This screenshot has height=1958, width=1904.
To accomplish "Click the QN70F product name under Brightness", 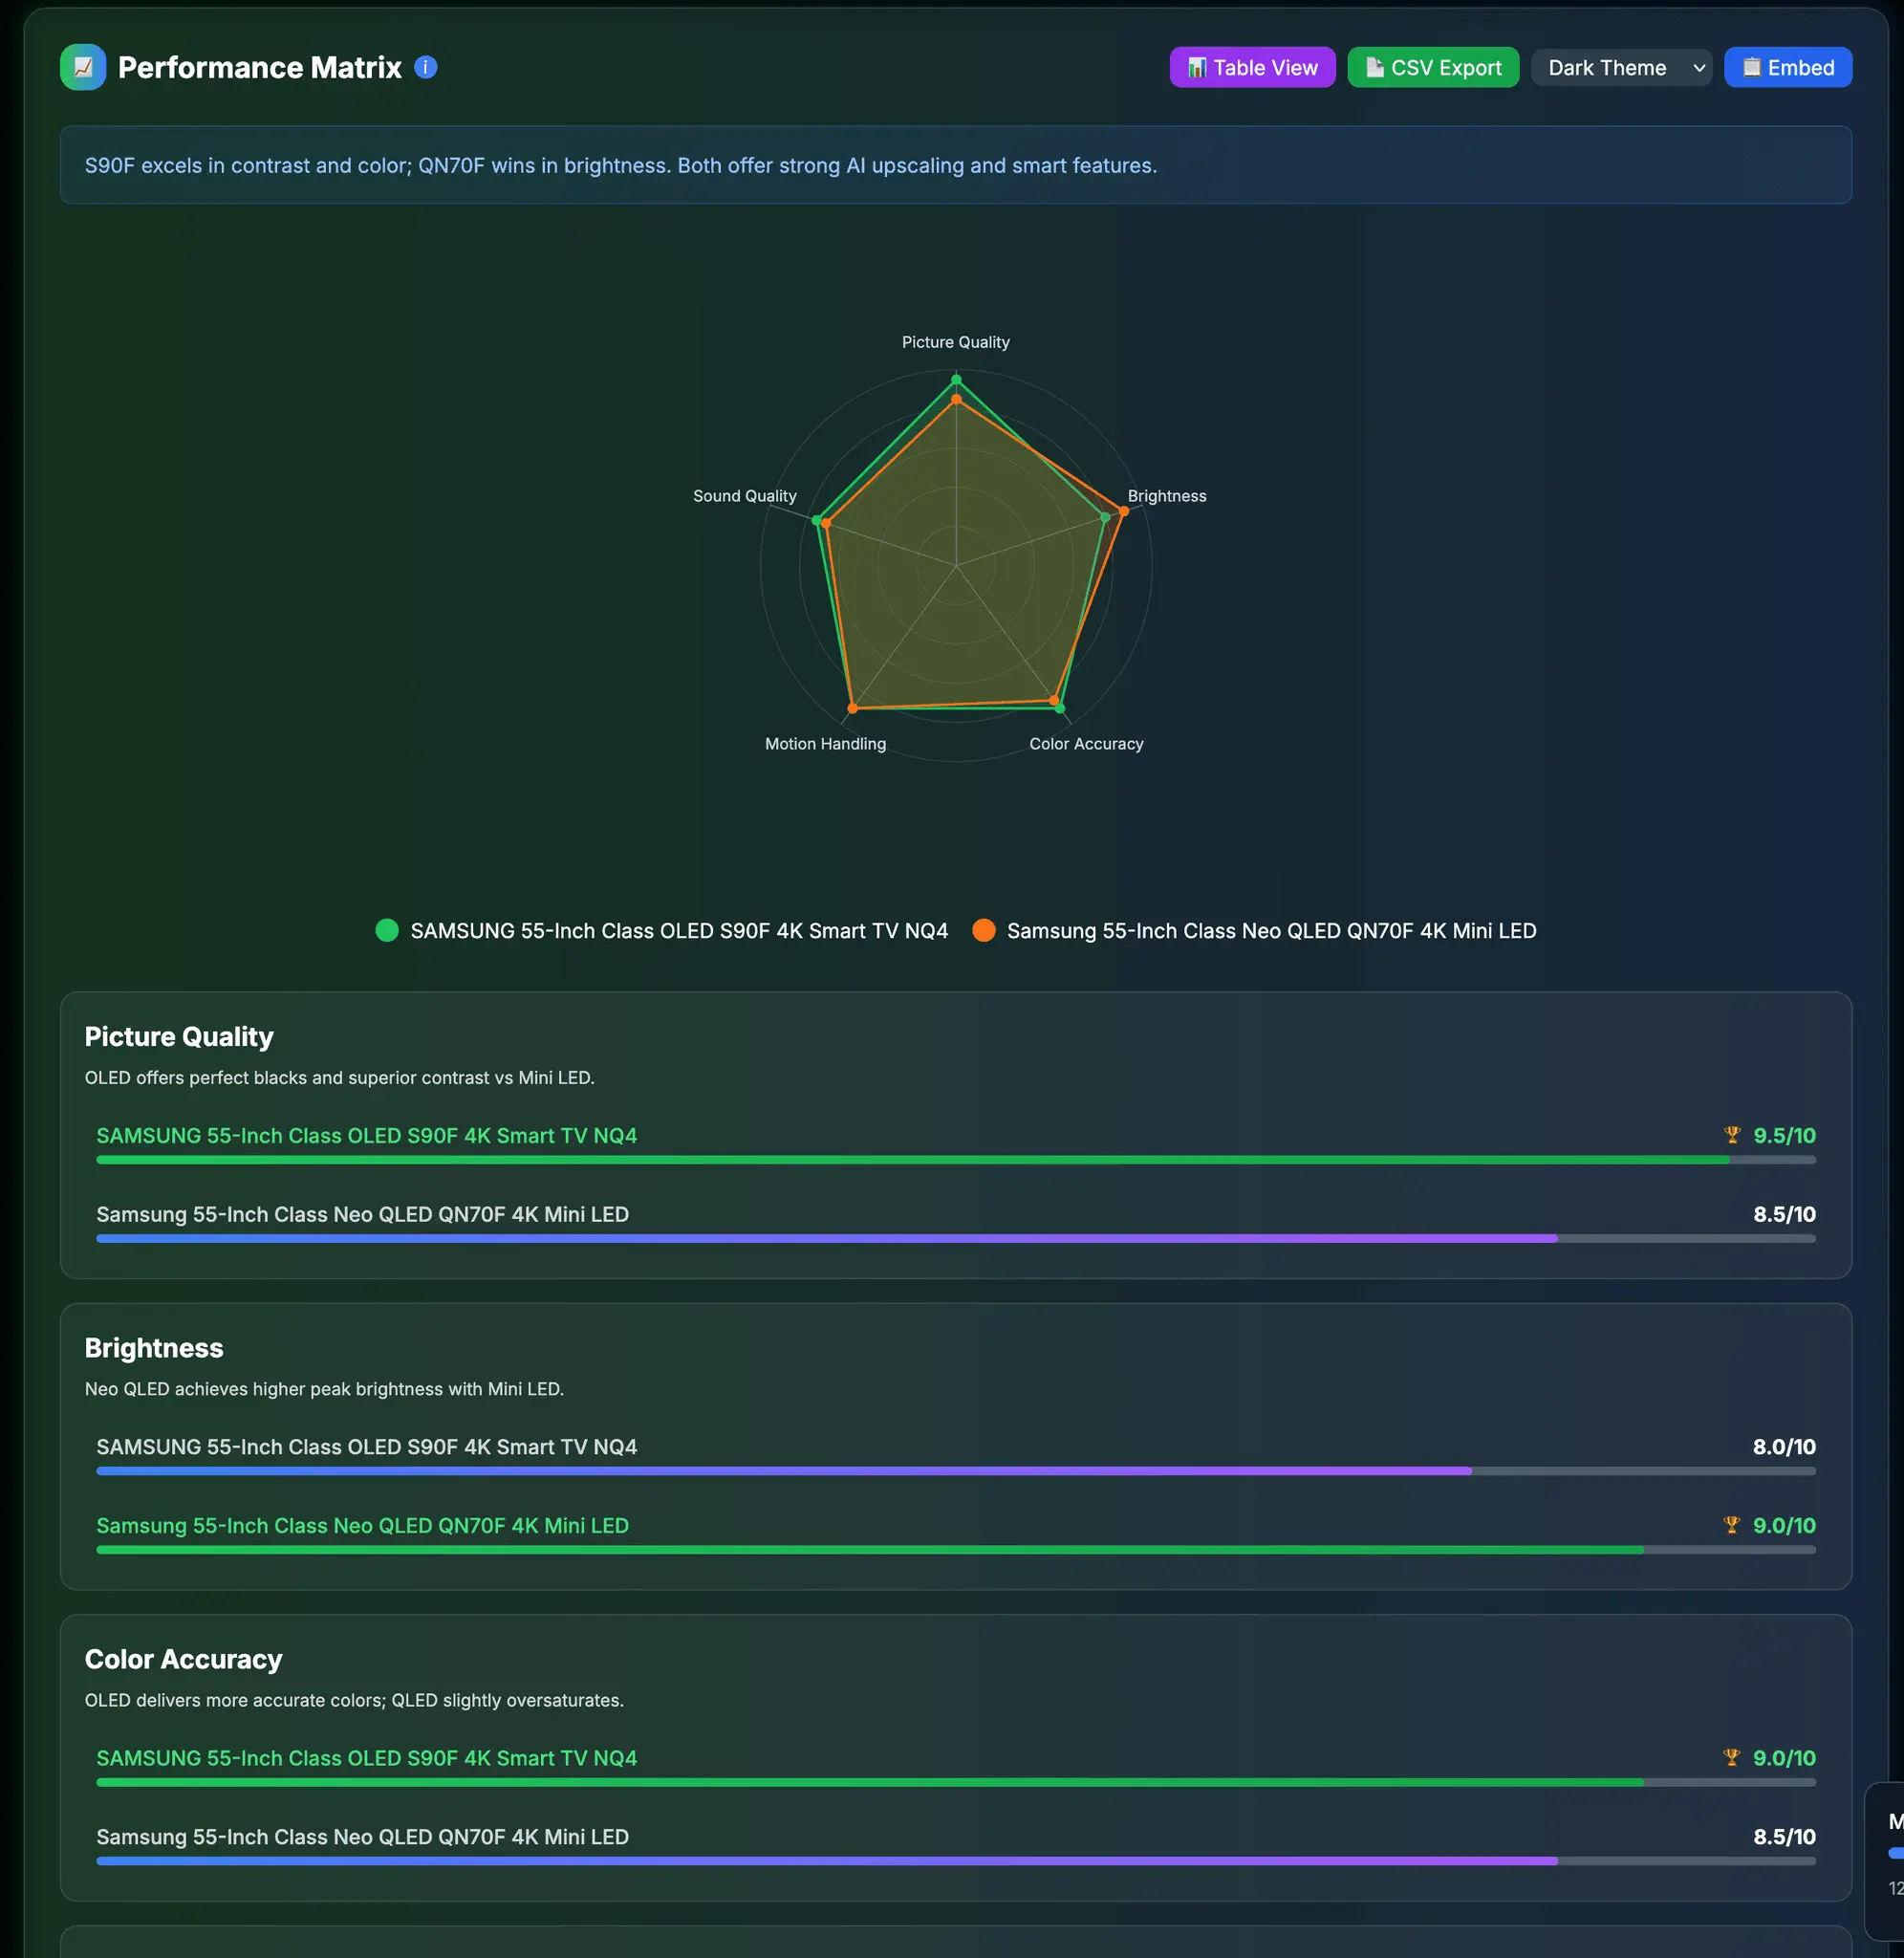I will click(x=362, y=1526).
